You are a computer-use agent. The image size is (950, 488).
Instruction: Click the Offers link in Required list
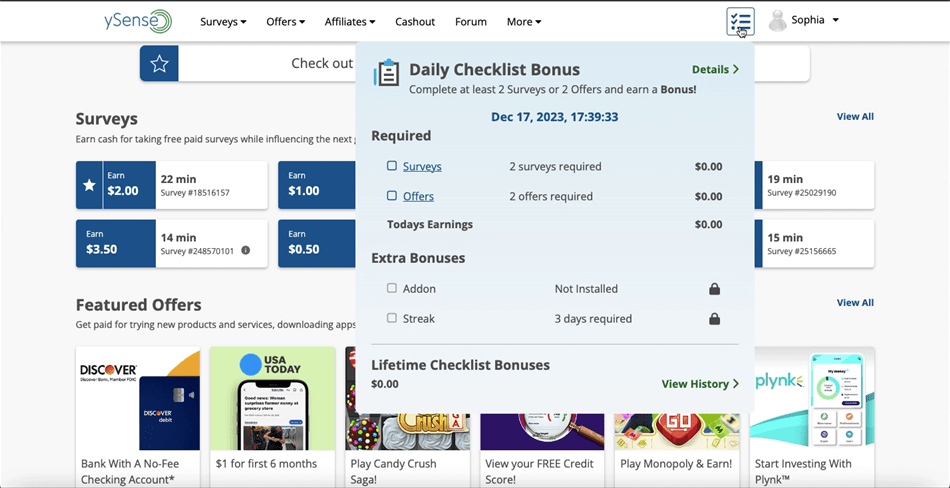(418, 196)
